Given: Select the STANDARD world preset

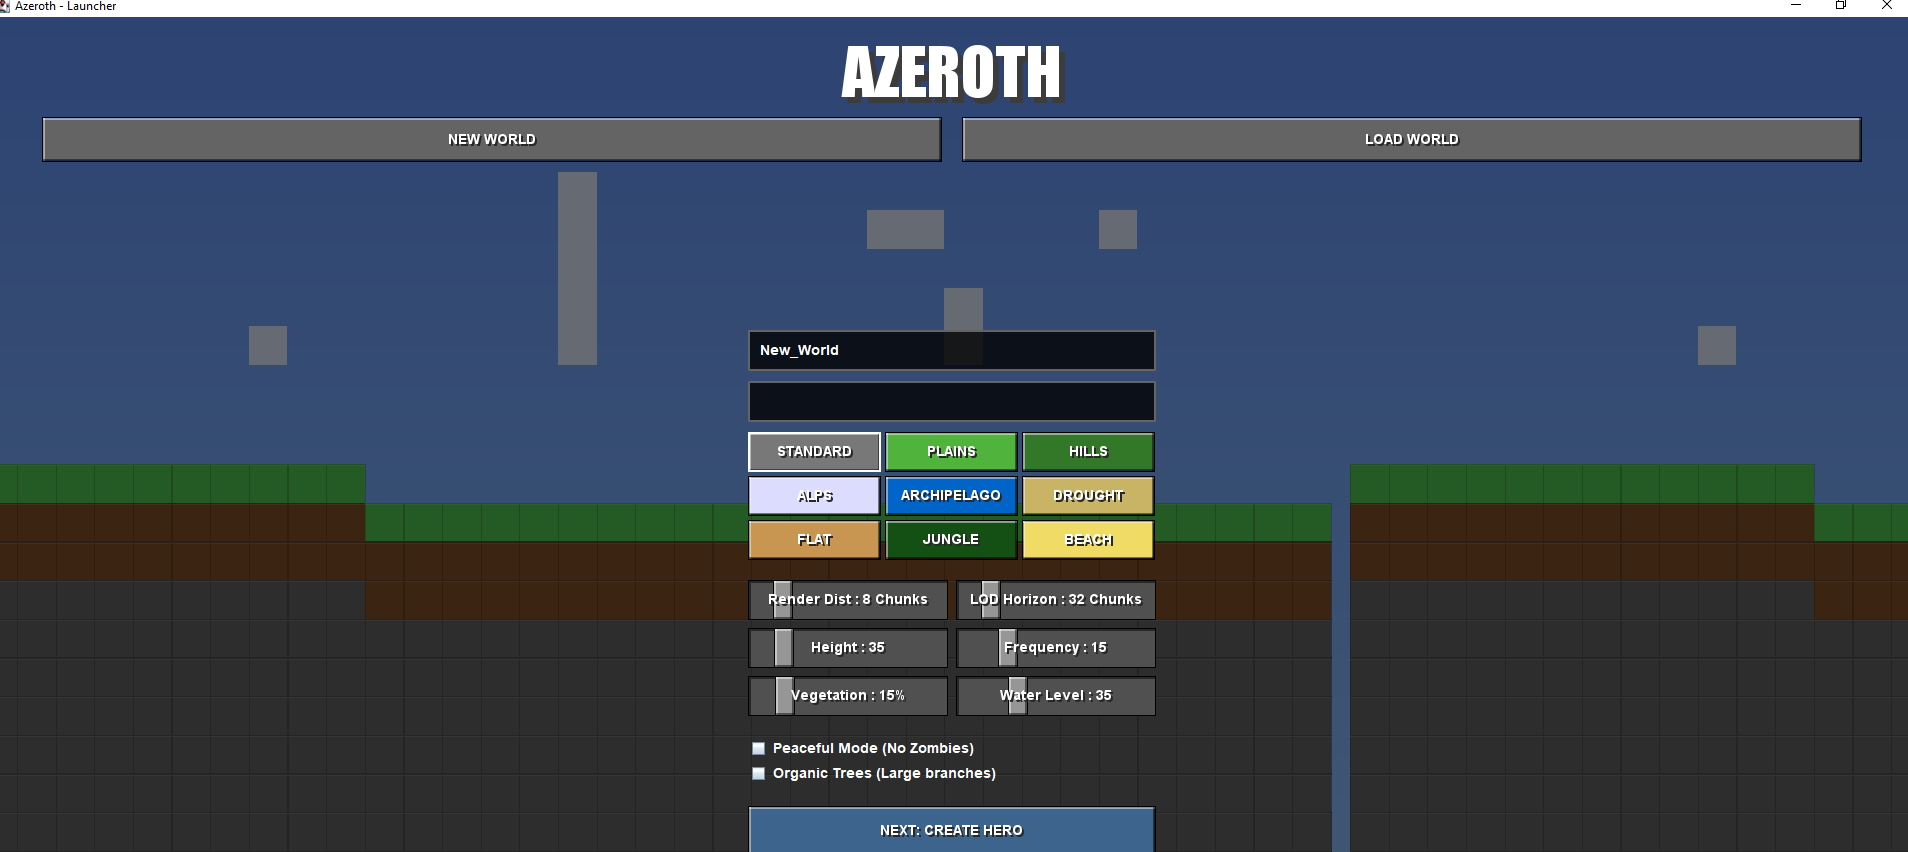Looking at the screenshot, I should [814, 451].
